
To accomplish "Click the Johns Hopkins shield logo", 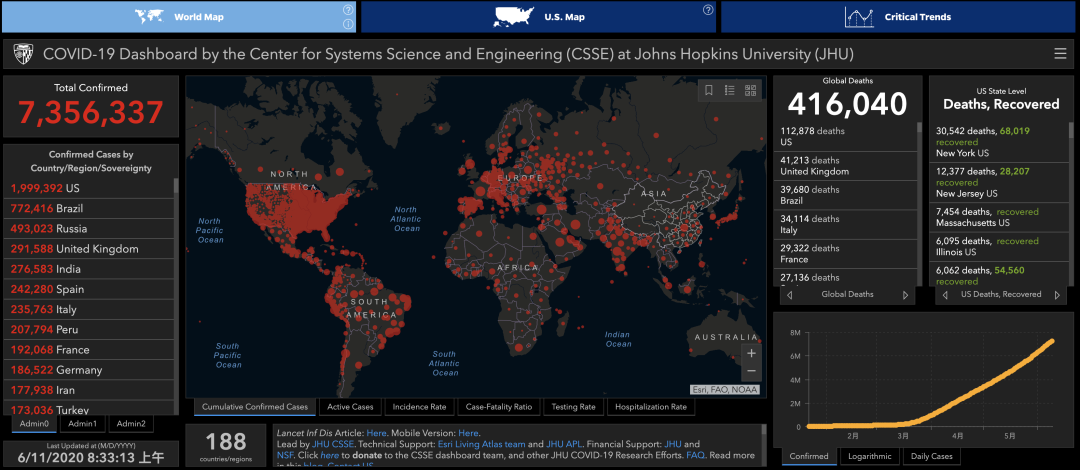I will 23,54.
